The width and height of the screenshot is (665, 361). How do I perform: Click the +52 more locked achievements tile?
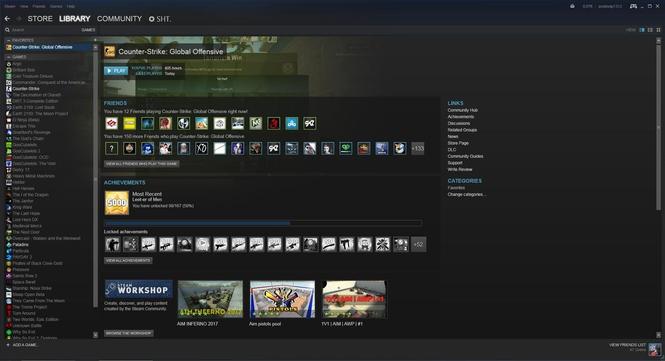[419, 244]
